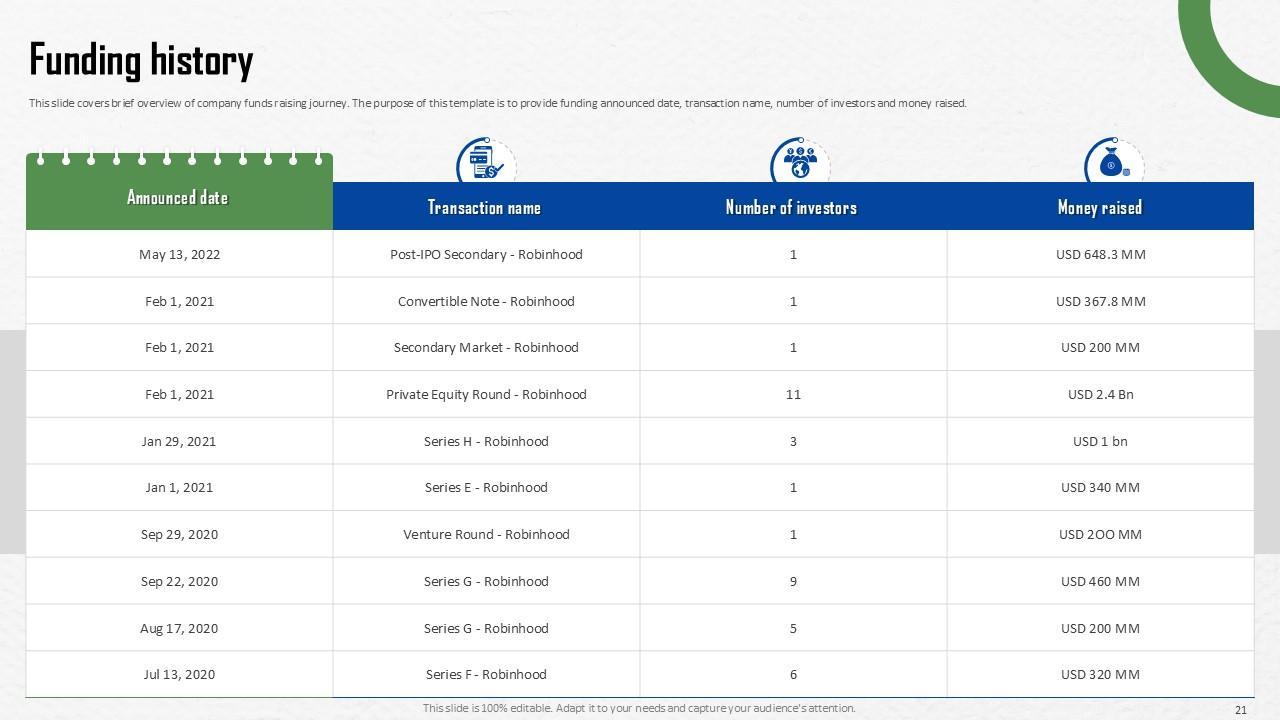The image size is (1280, 720).
Task: Click investor count '5'
Action: pyautogui.click(x=793, y=628)
